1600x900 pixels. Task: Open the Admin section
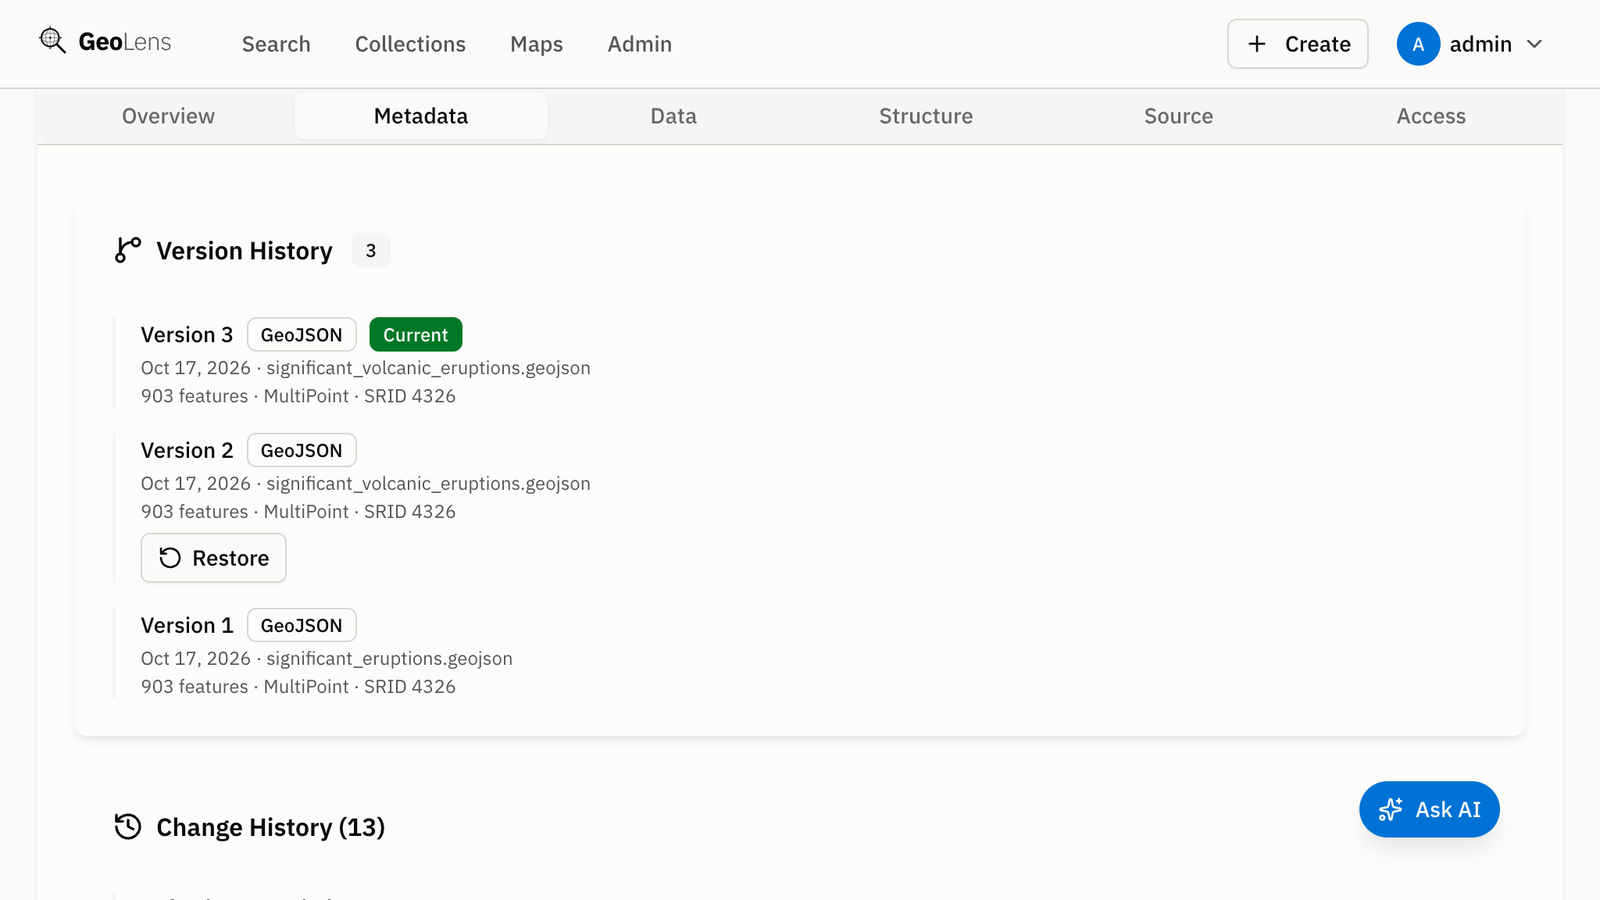(x=640, y=44)
